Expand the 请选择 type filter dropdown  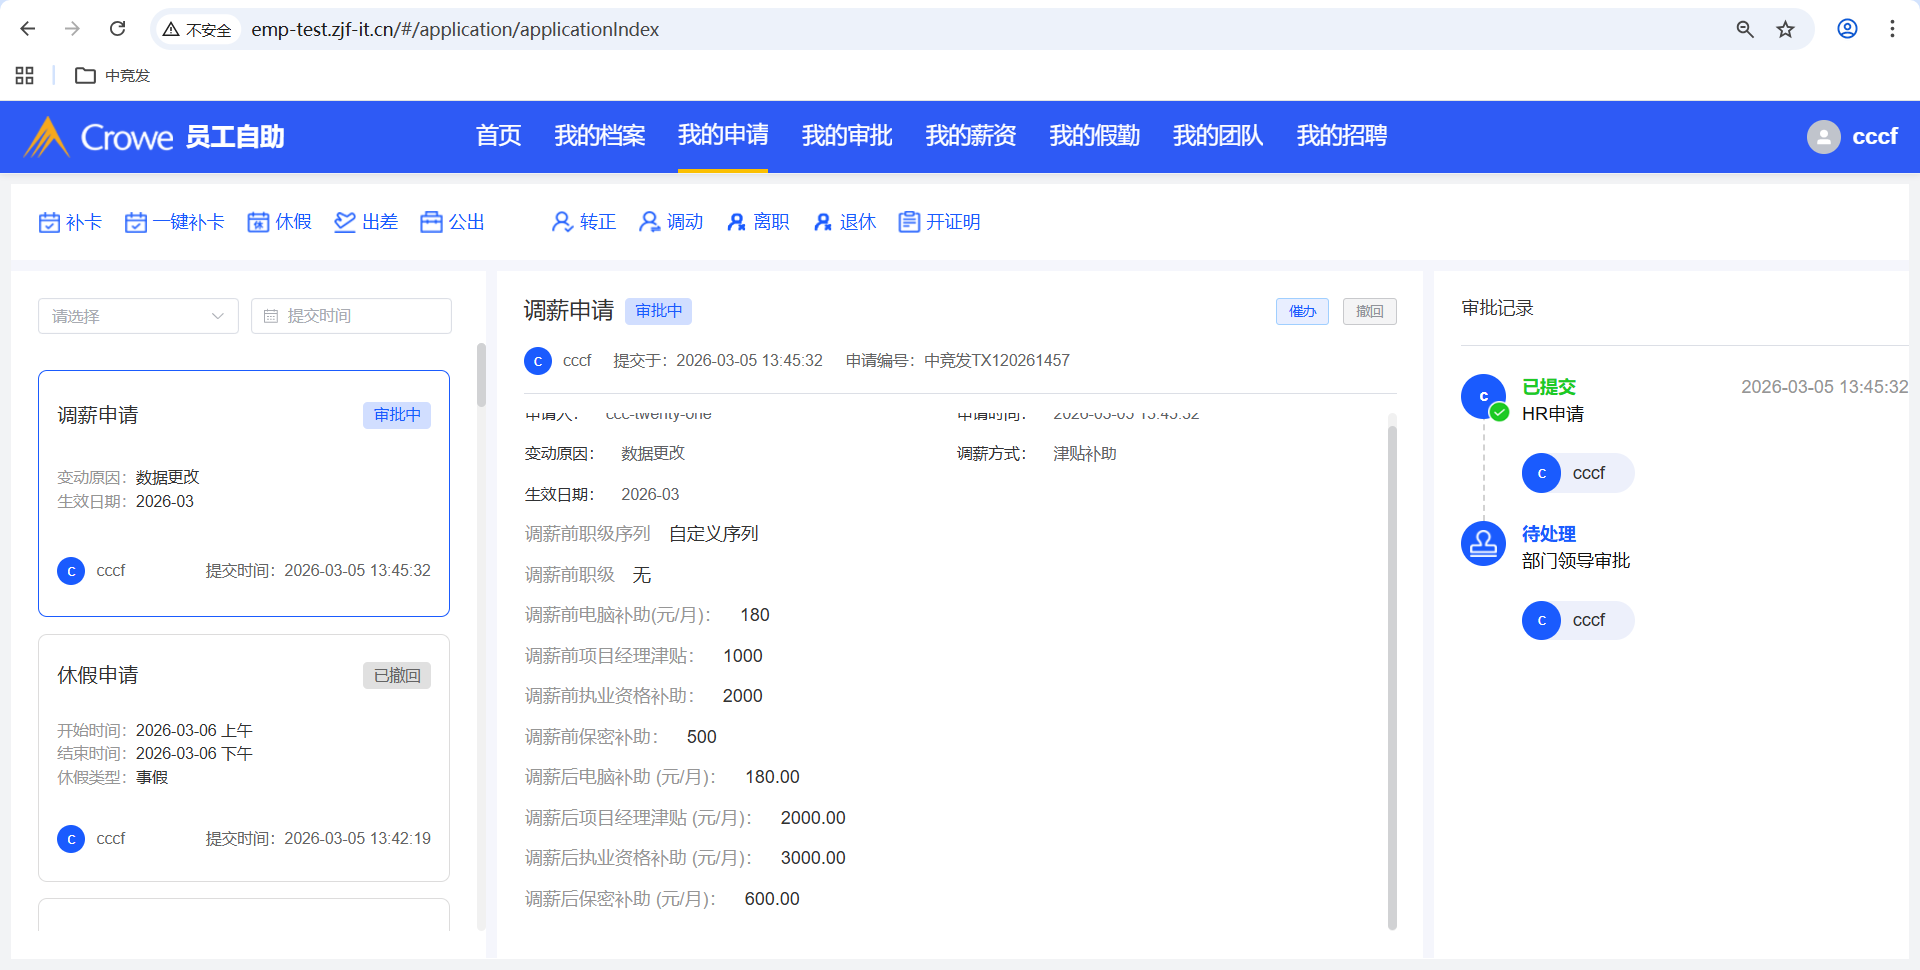click(x=138, y=316)
